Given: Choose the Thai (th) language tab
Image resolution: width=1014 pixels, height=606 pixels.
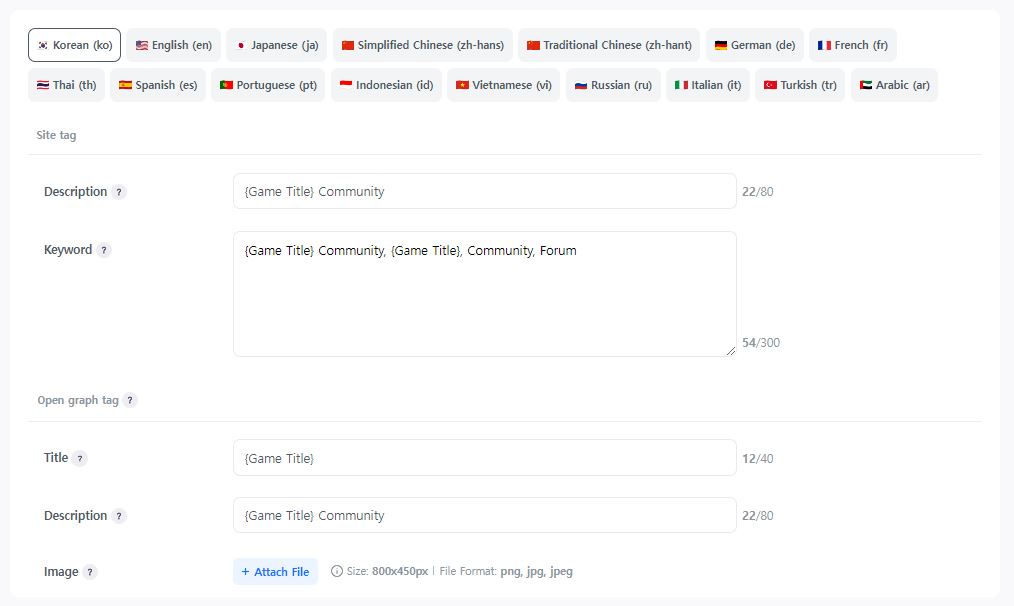Looking at the screenshot, I should (66, 85).
